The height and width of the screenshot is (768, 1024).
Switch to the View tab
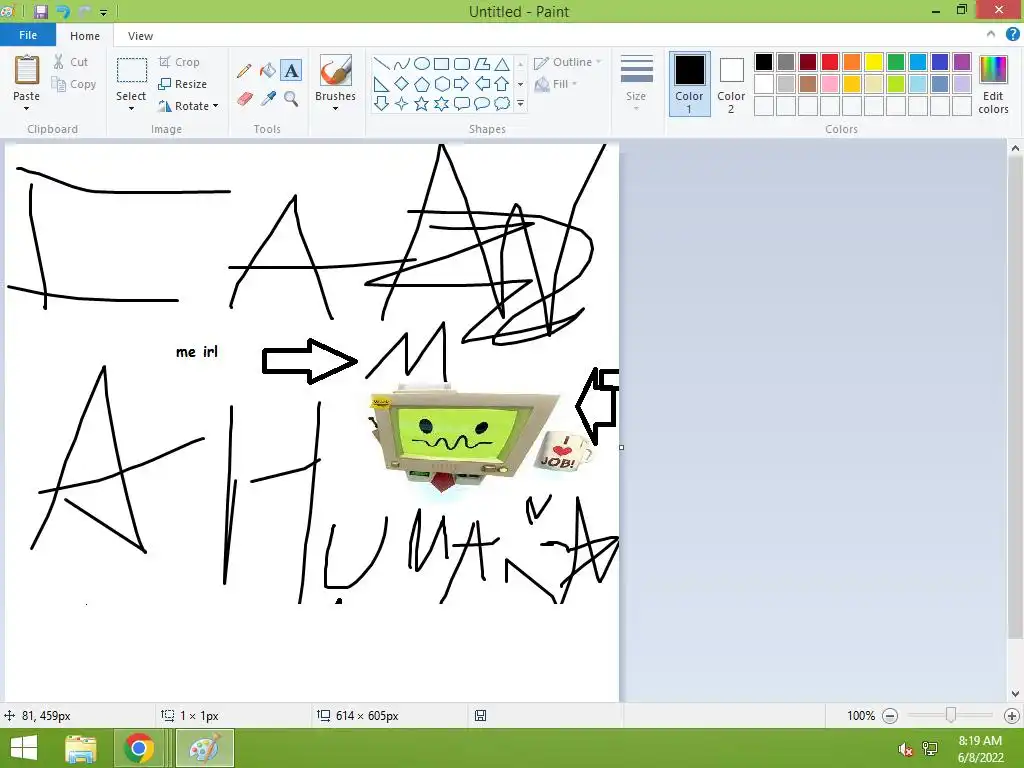[x=140, y=36]
